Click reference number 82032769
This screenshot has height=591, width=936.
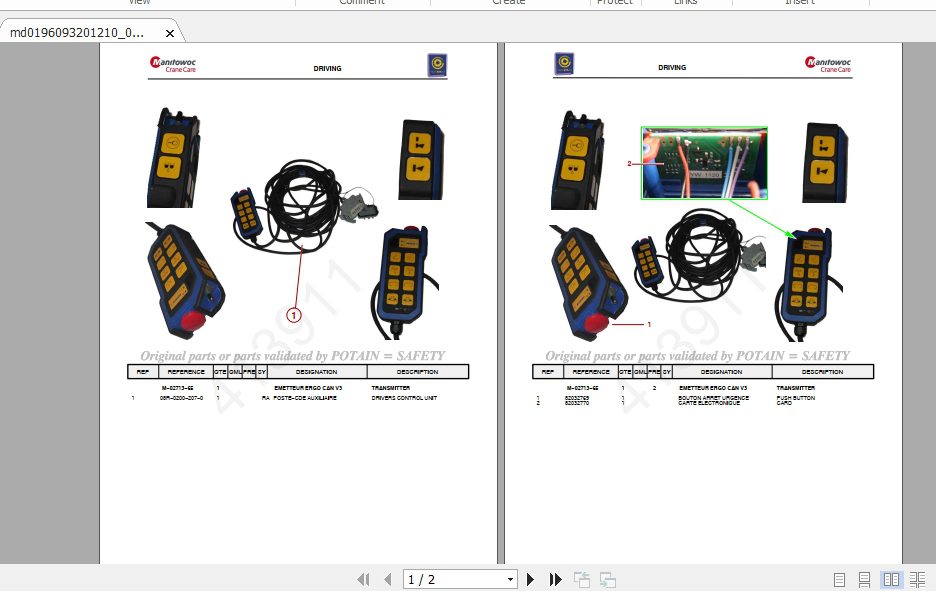point(577,398)
